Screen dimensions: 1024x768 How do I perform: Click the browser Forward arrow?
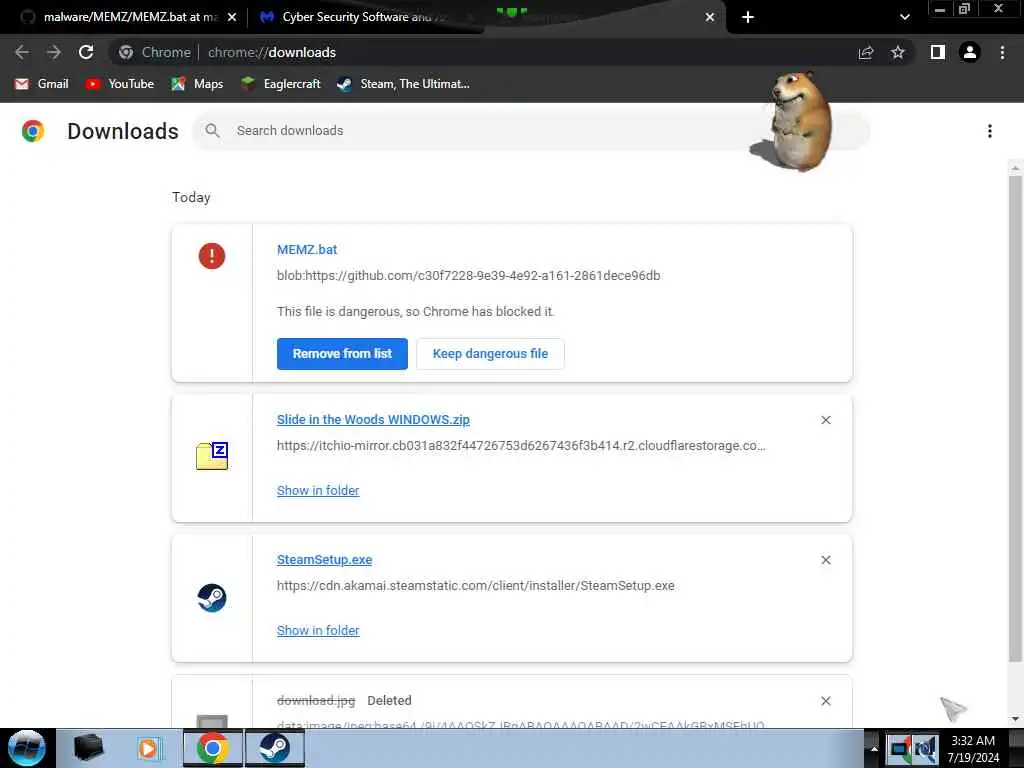(x=54, y=52)
